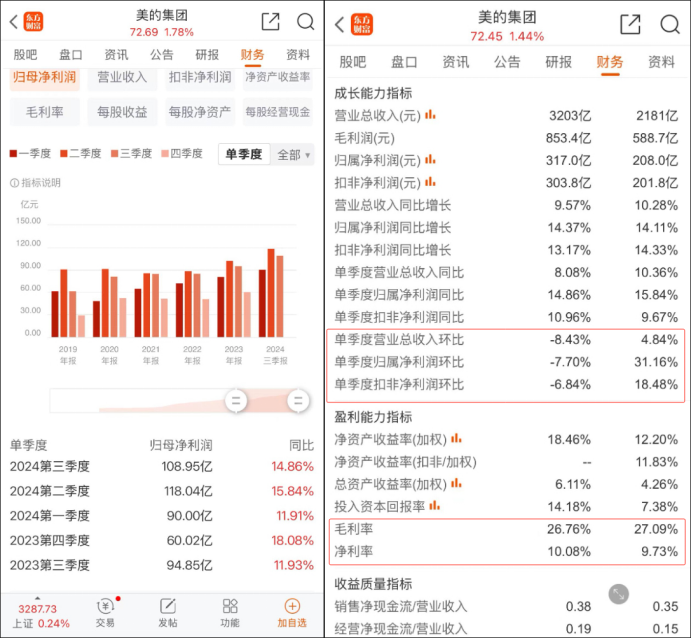The image size is (692, 638).
Task: Toggle the 单季度 view button
Action: pos(244,154)
